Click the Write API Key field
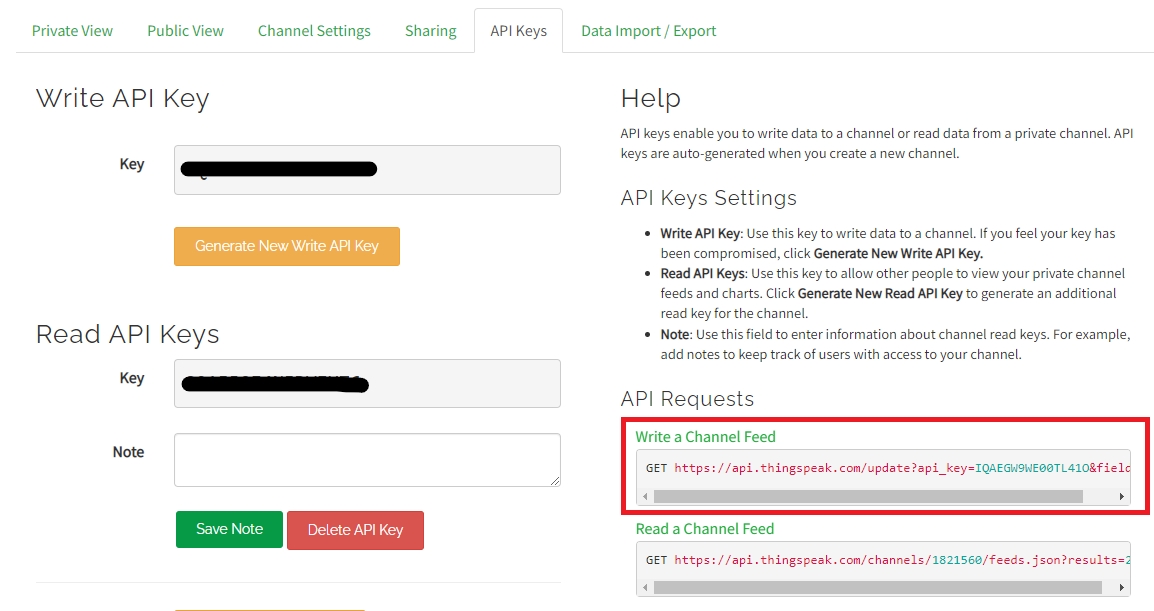This screenshot has height=611, width=1154. [x=367, y=170]
